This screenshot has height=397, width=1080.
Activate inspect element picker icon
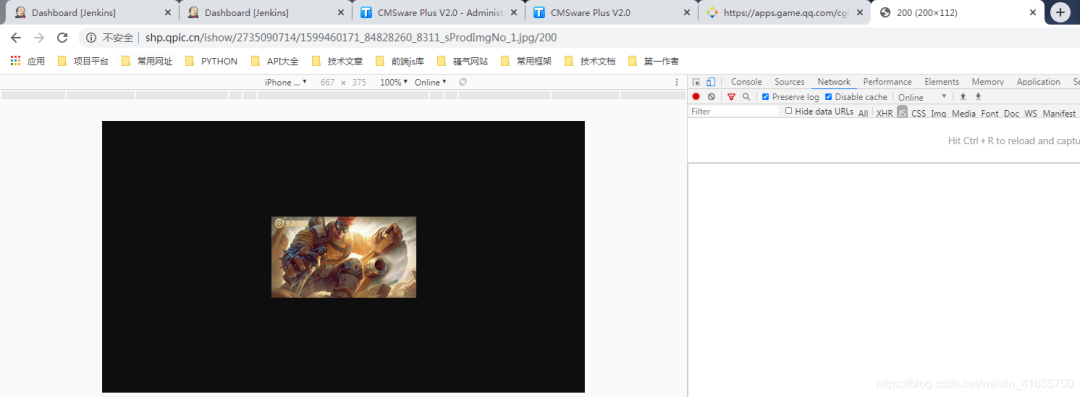point(696,82)
